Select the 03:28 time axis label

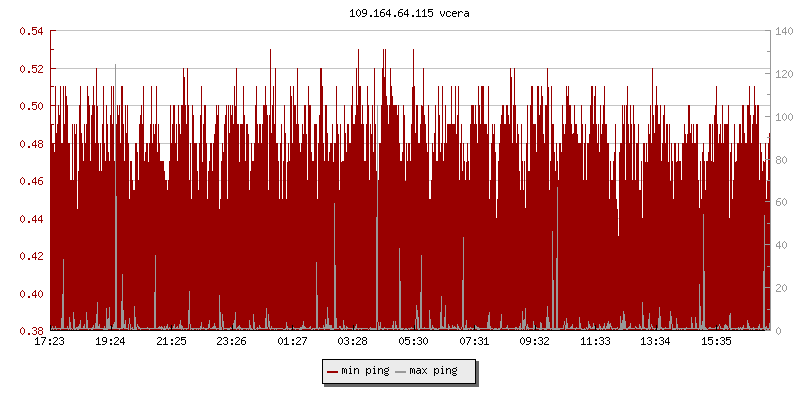(x=353, y=342)
